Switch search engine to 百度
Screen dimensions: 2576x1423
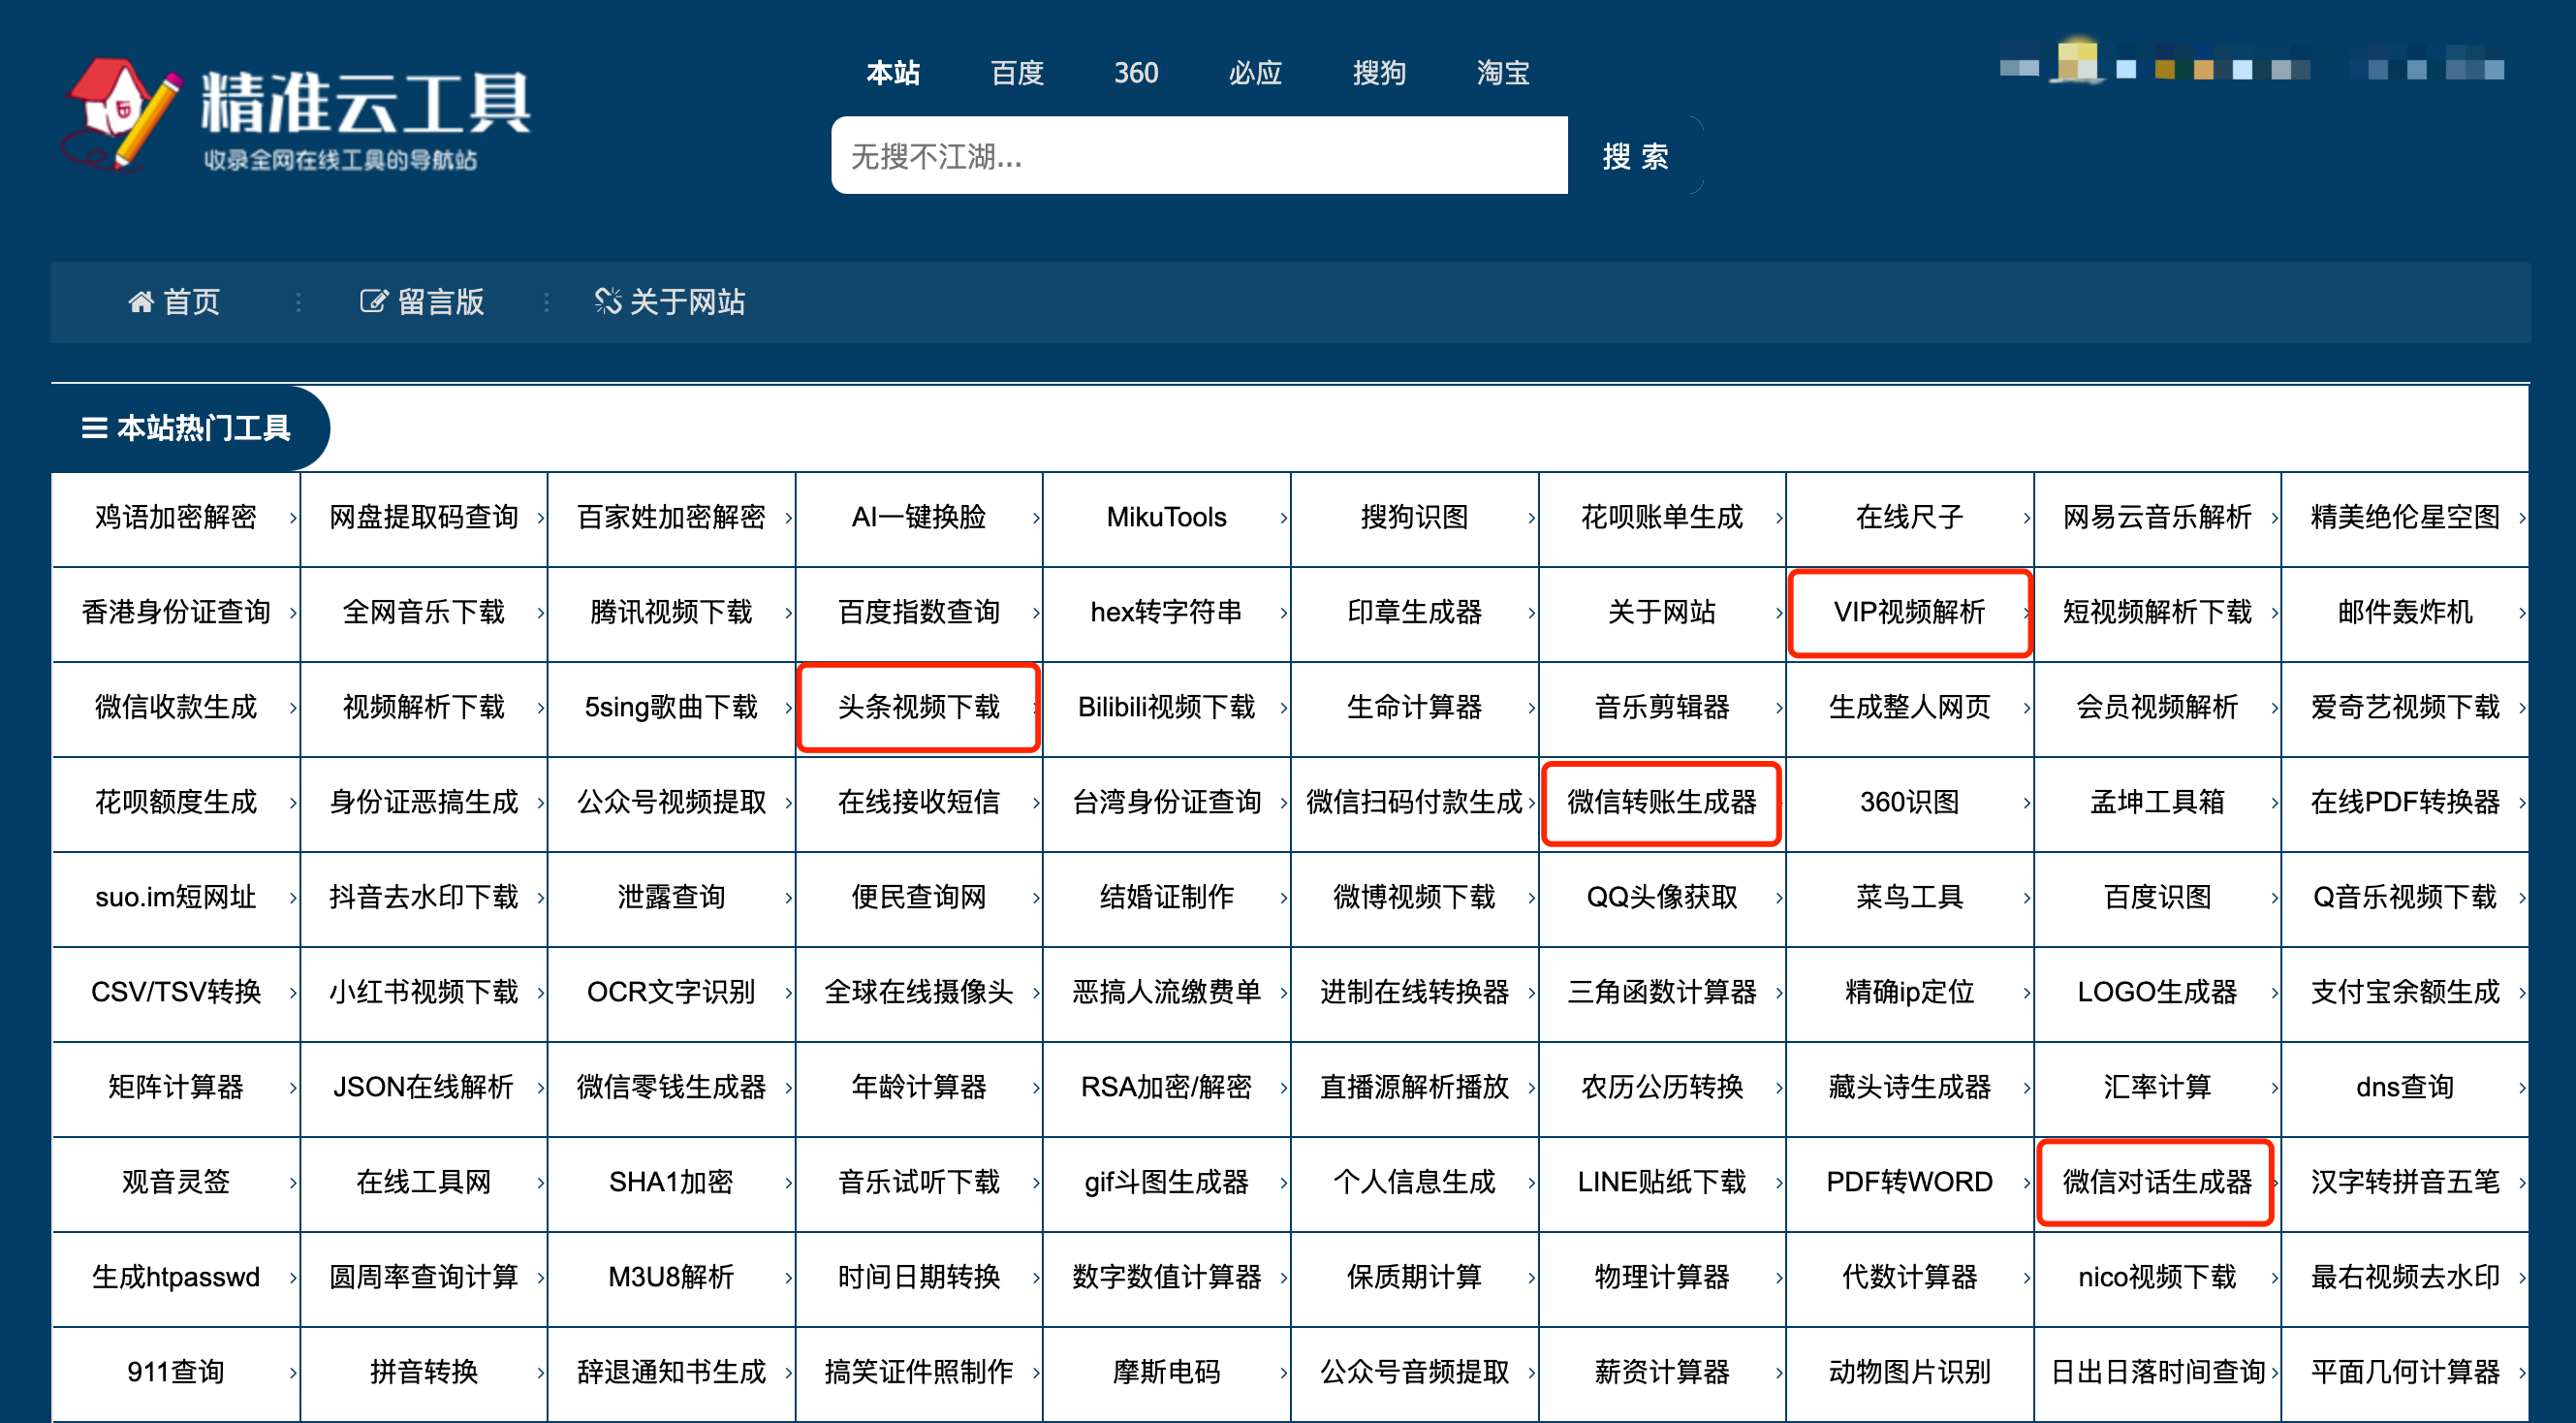tap(1016, 72)
